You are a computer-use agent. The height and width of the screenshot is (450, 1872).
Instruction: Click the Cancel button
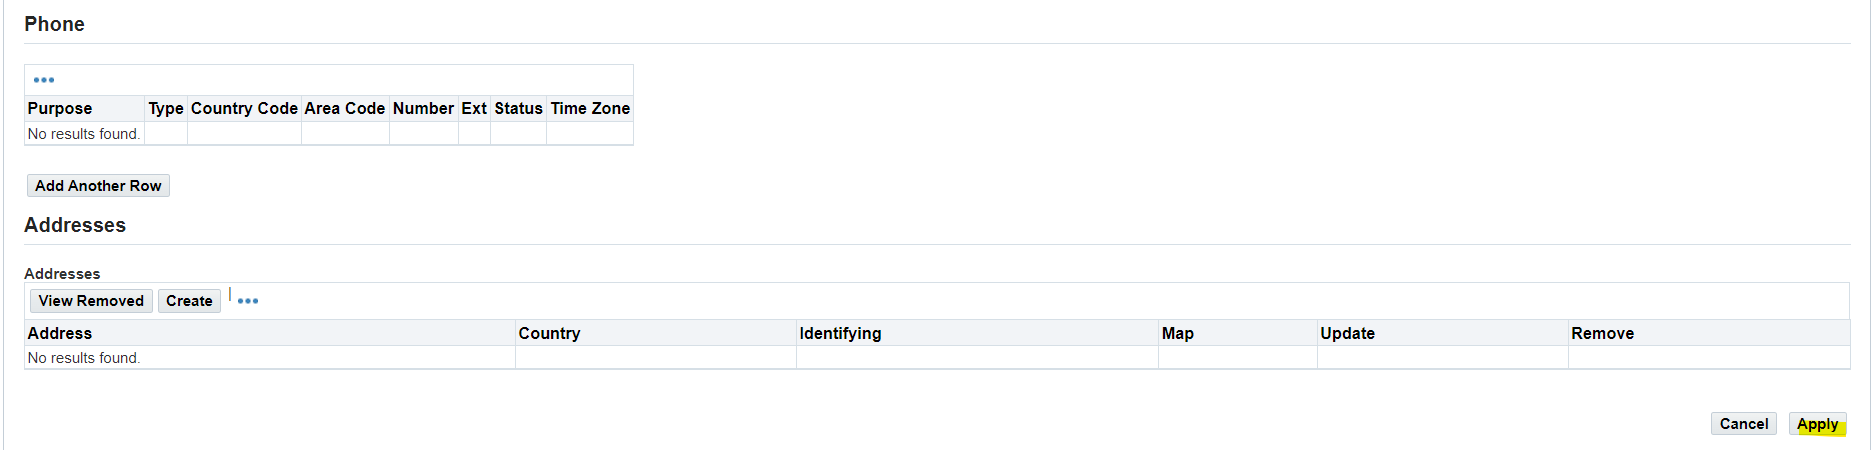(x=1744, y=424)
